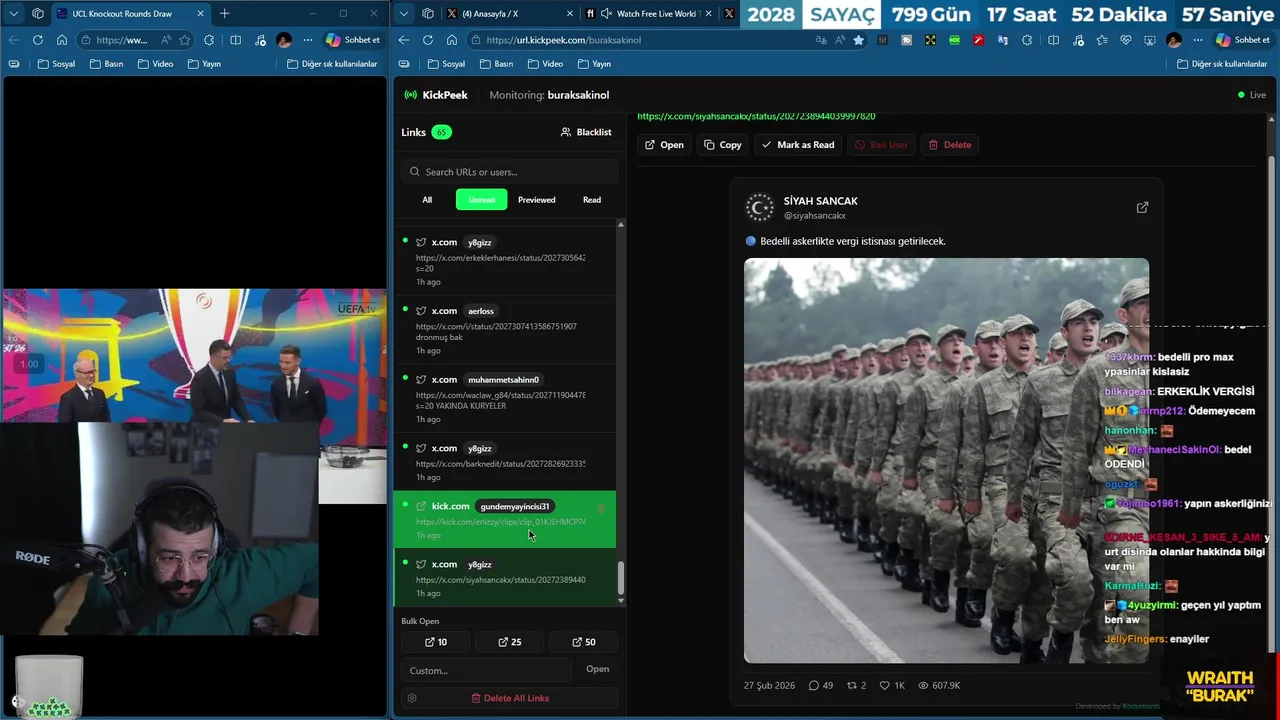Open extensions puzzle icon in left window

[209, 40]
